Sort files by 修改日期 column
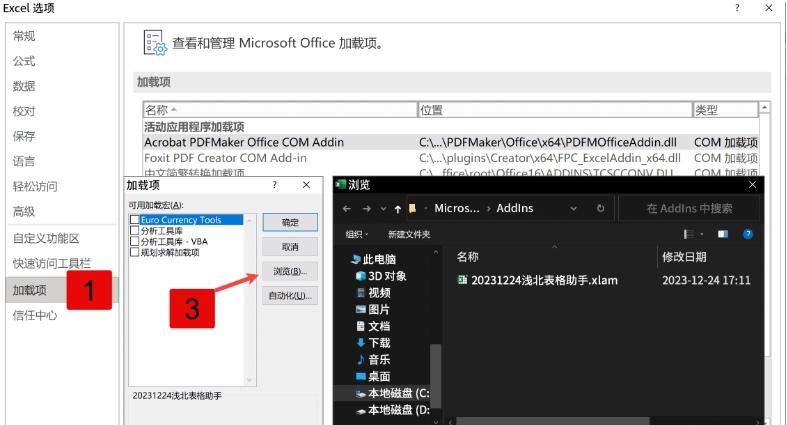The image size is (787, 425). click(x=684, y=257)
